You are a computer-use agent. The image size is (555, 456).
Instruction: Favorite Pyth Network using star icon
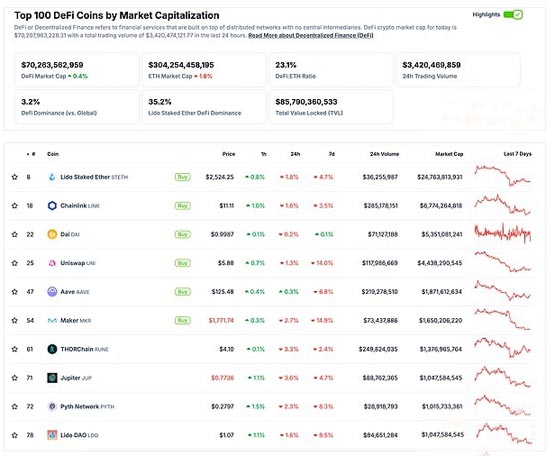[x=15, y=406]
